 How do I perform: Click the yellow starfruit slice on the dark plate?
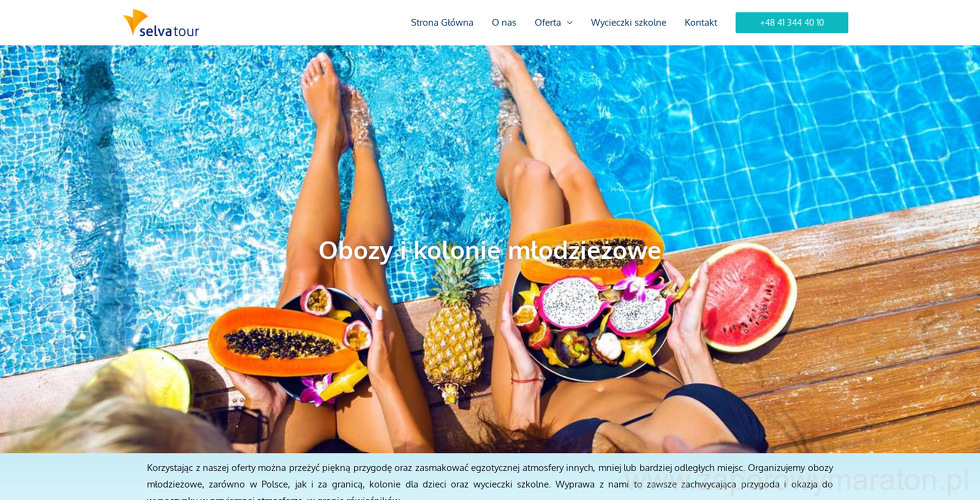pyautogui.click(x=639, y=352)
